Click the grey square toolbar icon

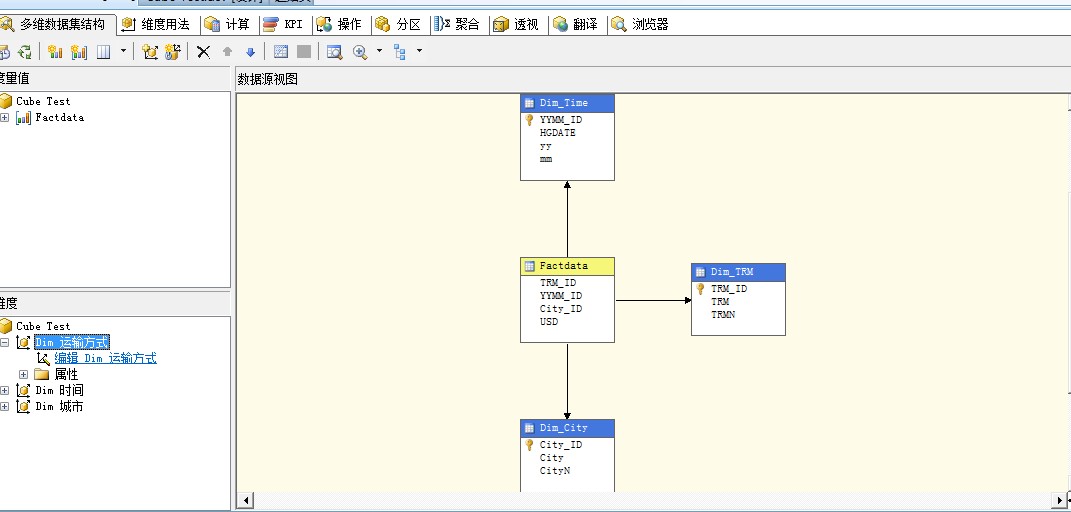[x=304, y=52]
